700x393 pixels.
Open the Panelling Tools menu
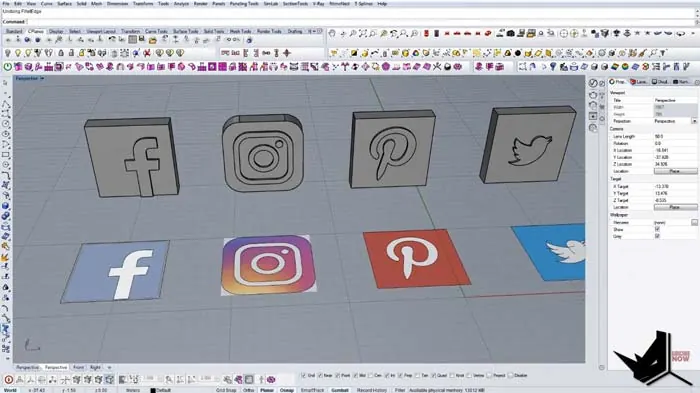pyautogui.click(x=244, y=4)
